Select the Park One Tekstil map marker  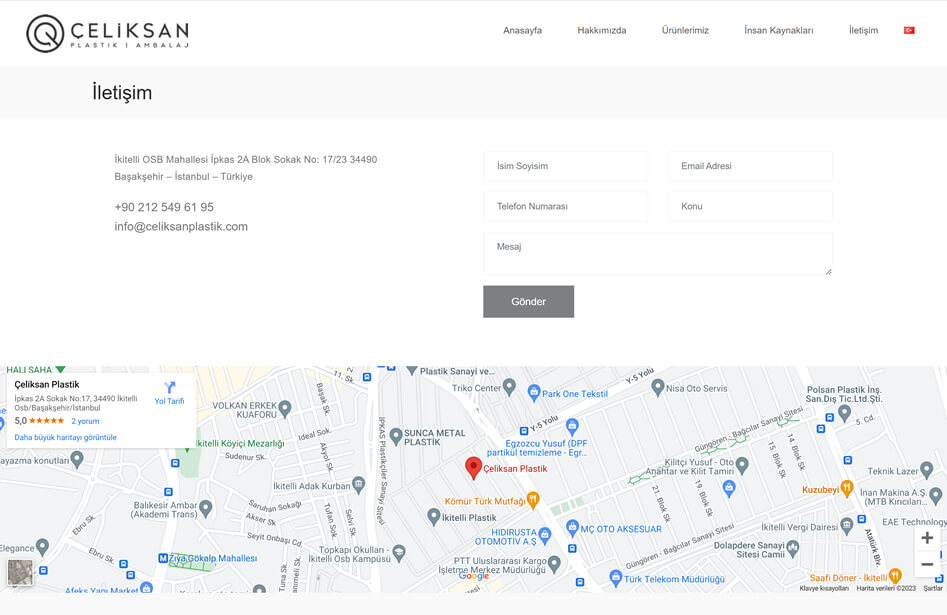point(534,393)
